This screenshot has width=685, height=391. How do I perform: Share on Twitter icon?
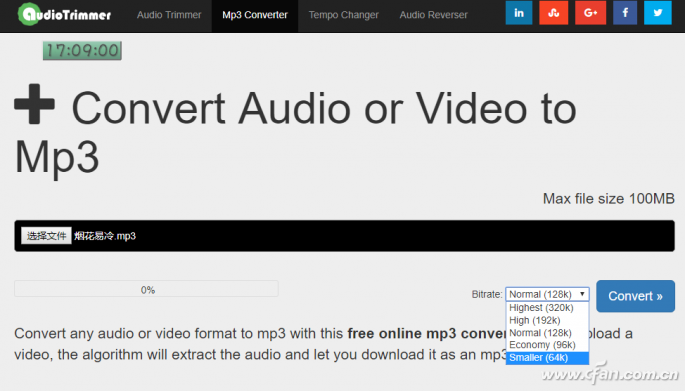tap(657, 13)
